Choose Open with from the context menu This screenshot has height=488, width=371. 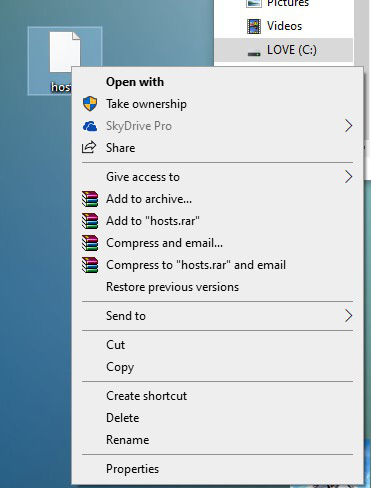tap(217, 82)
